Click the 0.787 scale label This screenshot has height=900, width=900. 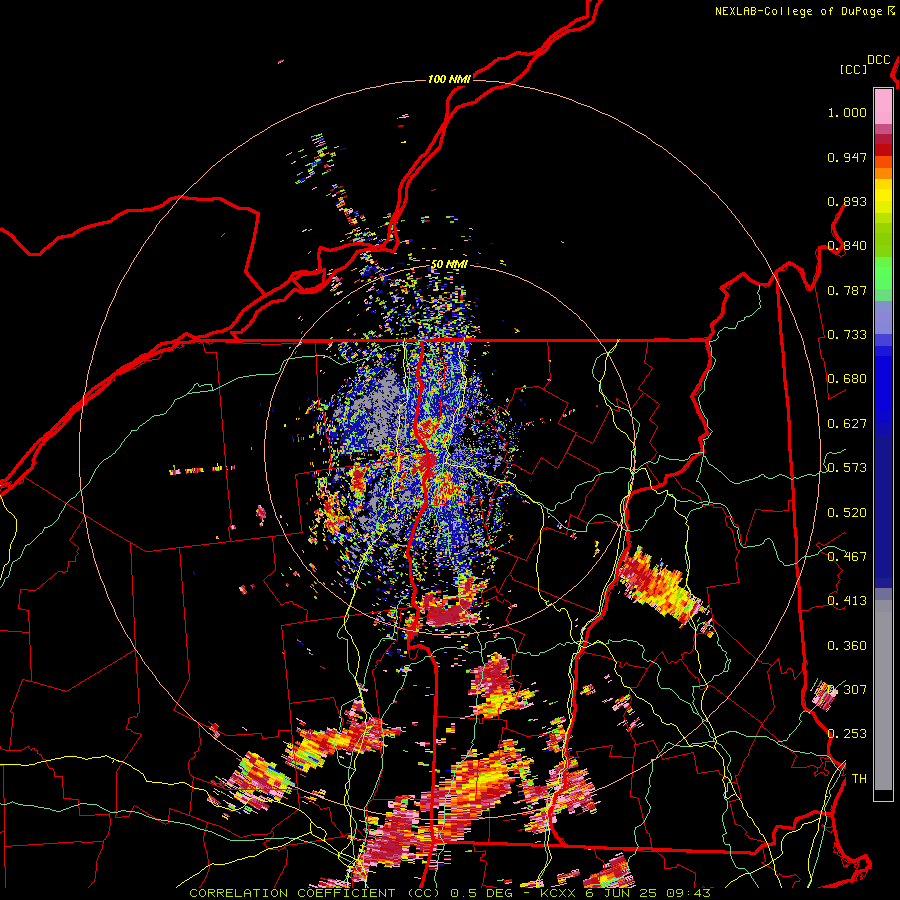pyautogui.click(x=847, y=290)
